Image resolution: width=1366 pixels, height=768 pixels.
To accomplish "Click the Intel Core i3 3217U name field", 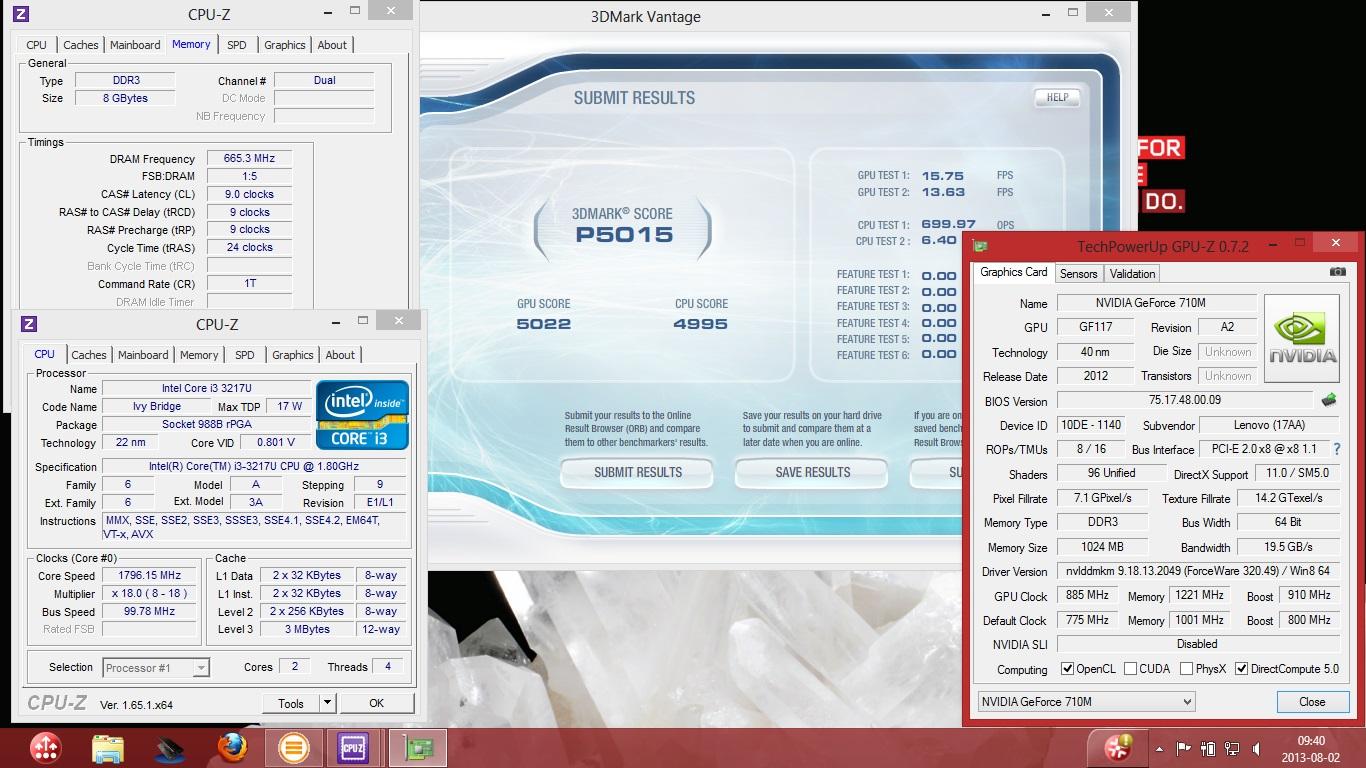I will click(206, 389).
